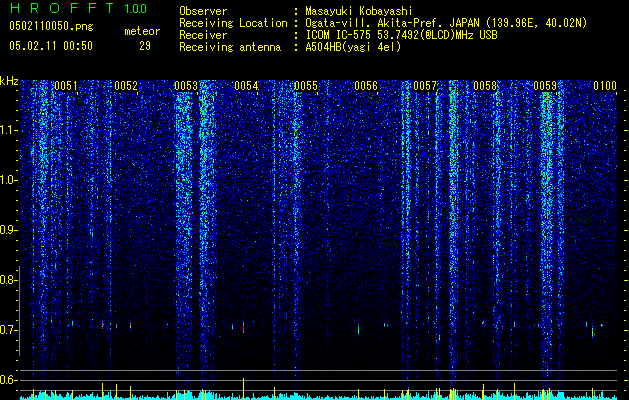This screenshot has height=400, width=629.
Task: Select the 0.8 kHz axis label
Action: pos(7,280)
